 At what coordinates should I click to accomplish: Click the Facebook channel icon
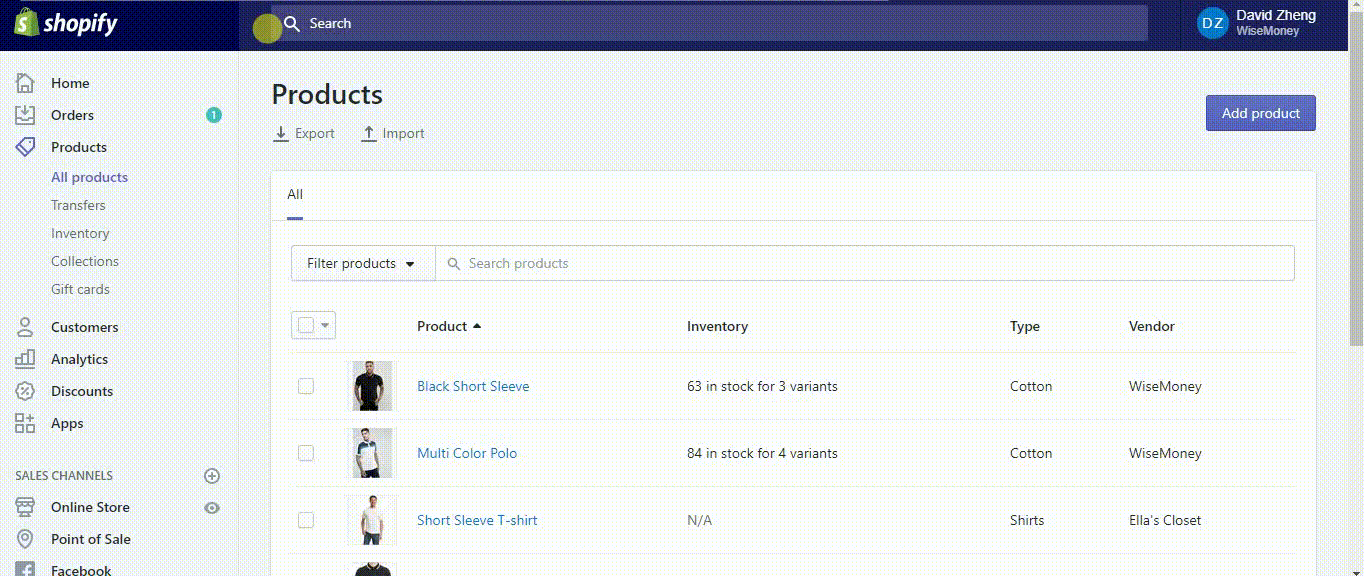(x=25, y=570)
